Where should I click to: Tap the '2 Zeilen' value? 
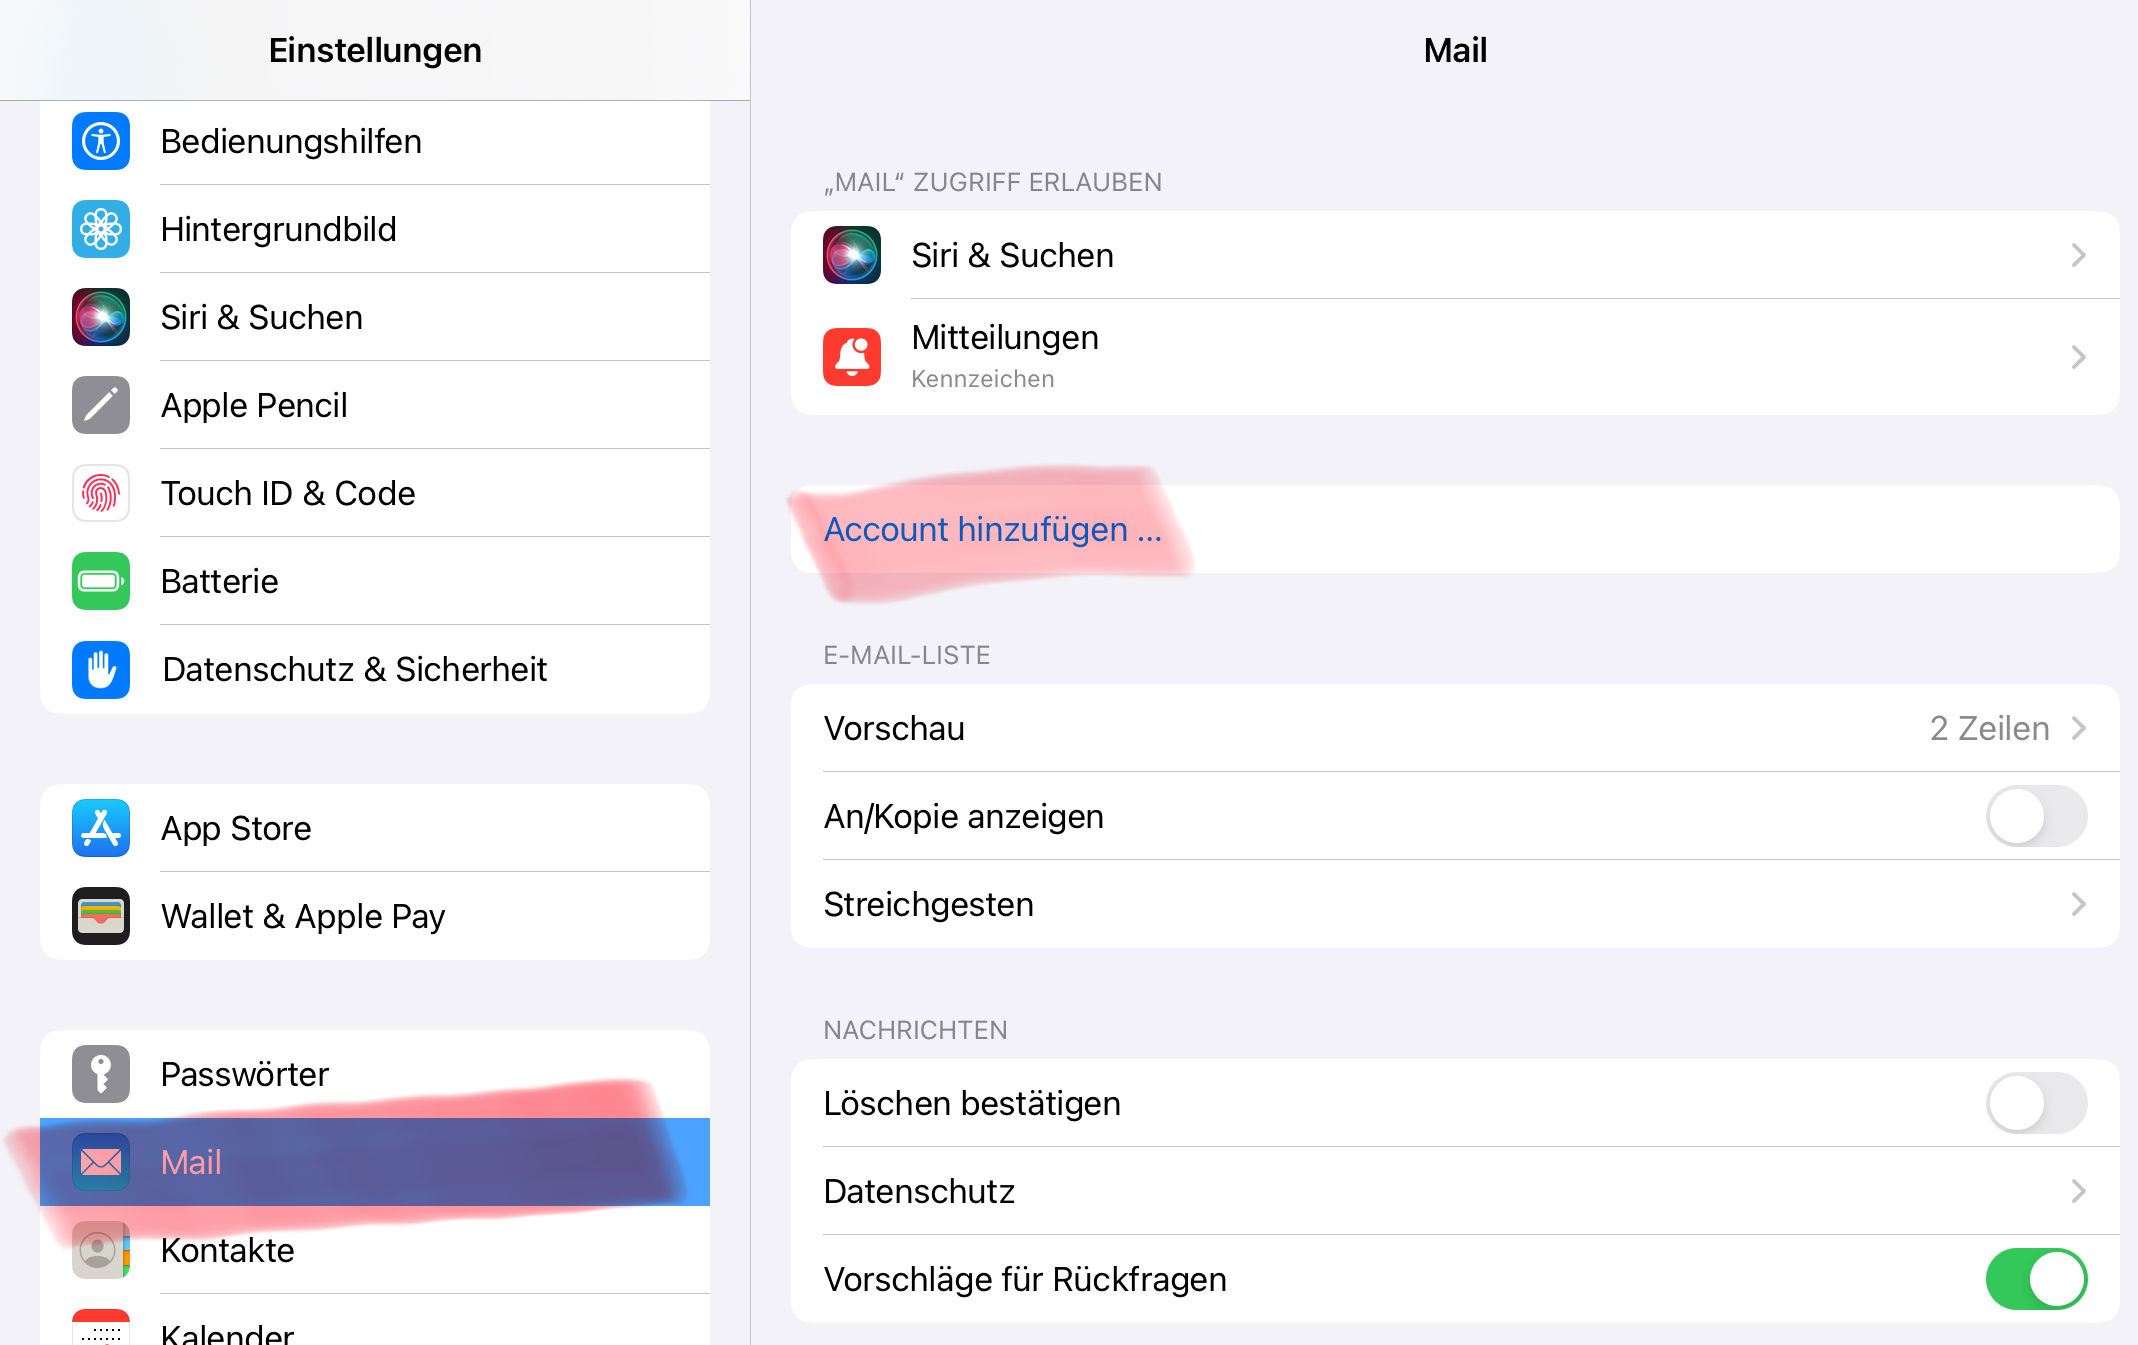[1989, 728]
